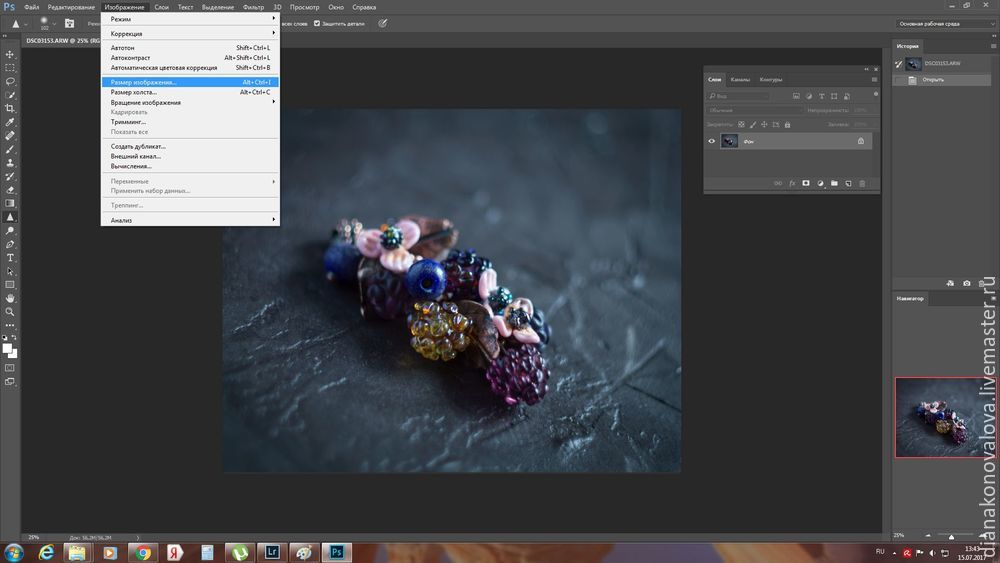Toggle Quick Mask mode icon

[x=10, y=368]
